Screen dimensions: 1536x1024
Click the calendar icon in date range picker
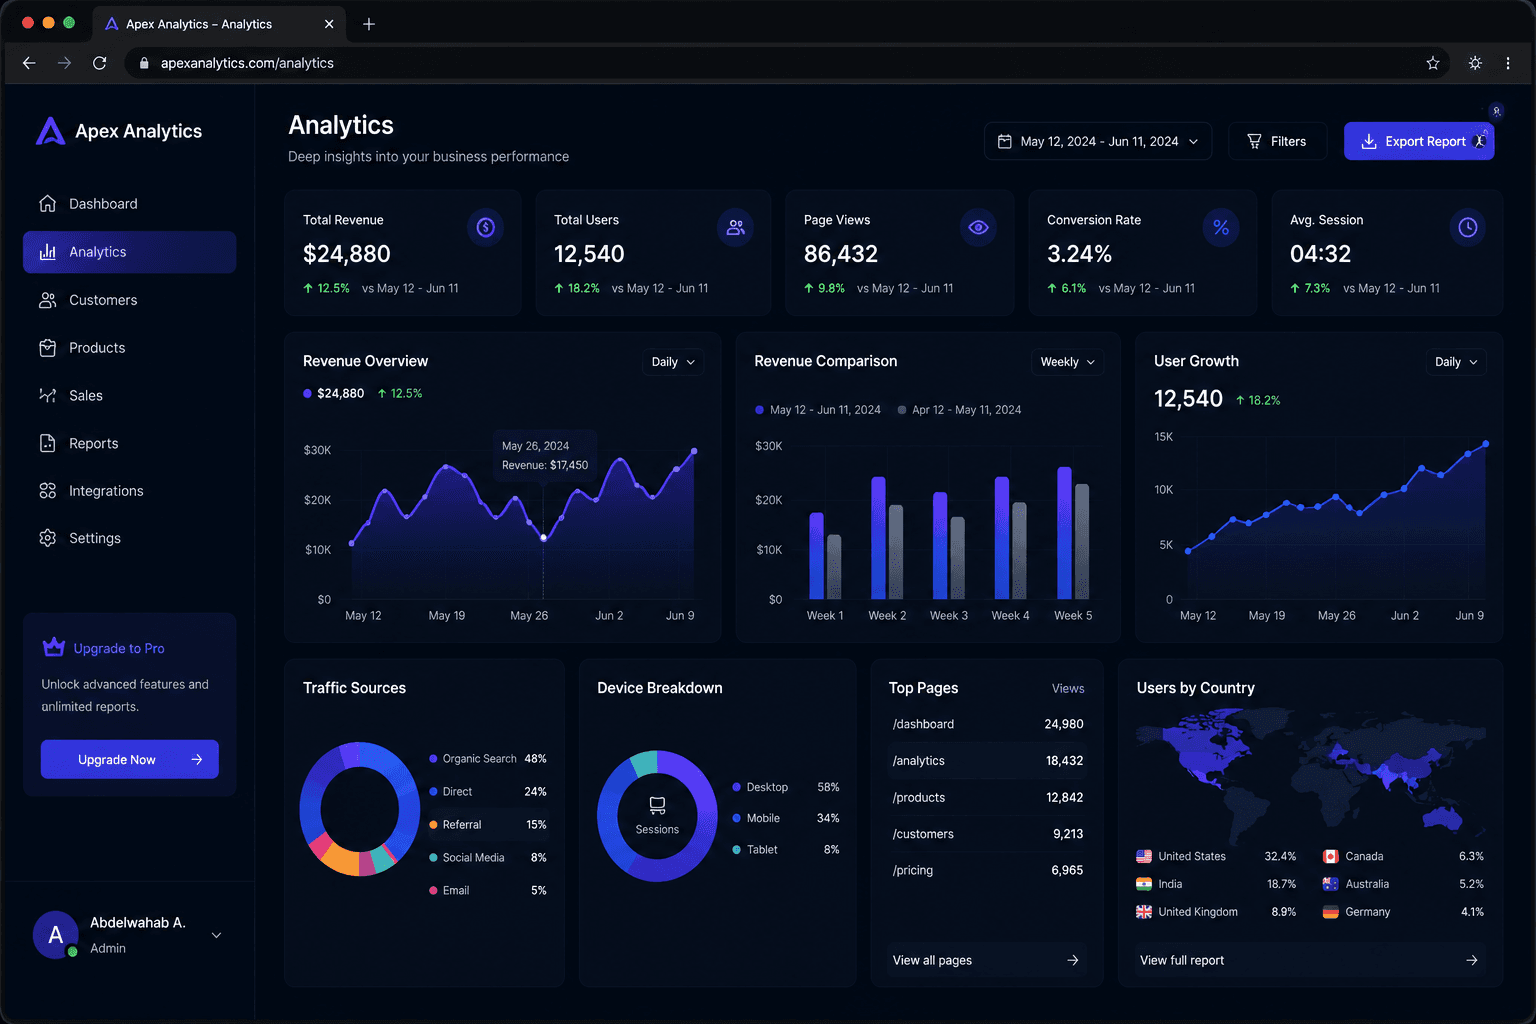[1004, 141]
